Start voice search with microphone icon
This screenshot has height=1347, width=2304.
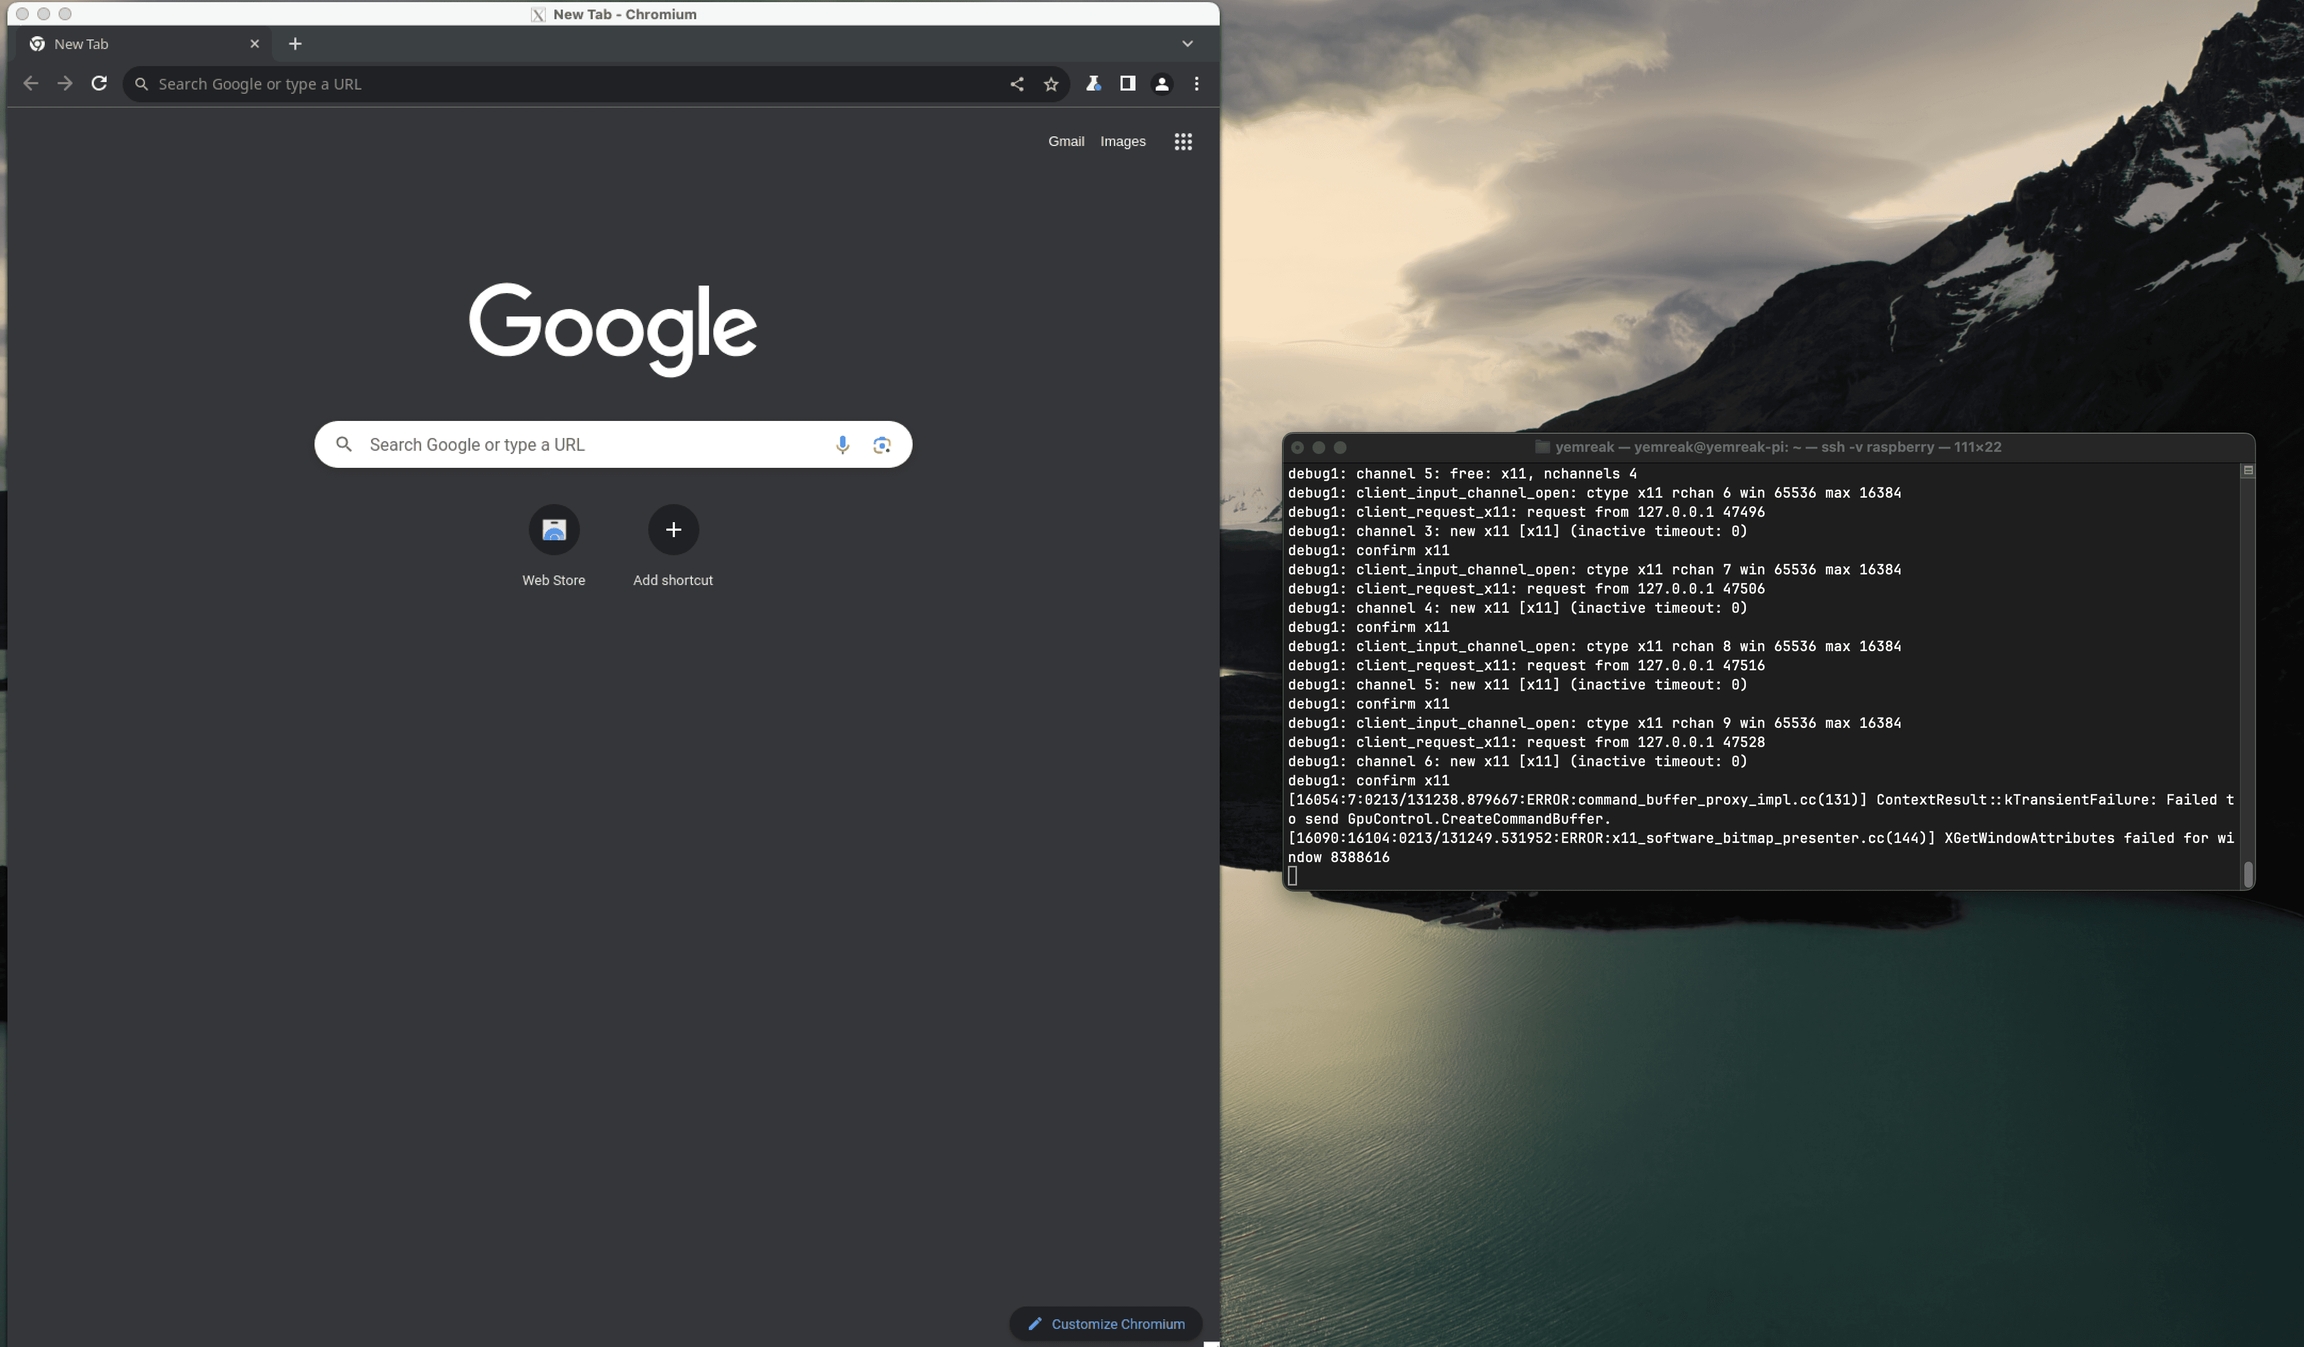(842, 445)
